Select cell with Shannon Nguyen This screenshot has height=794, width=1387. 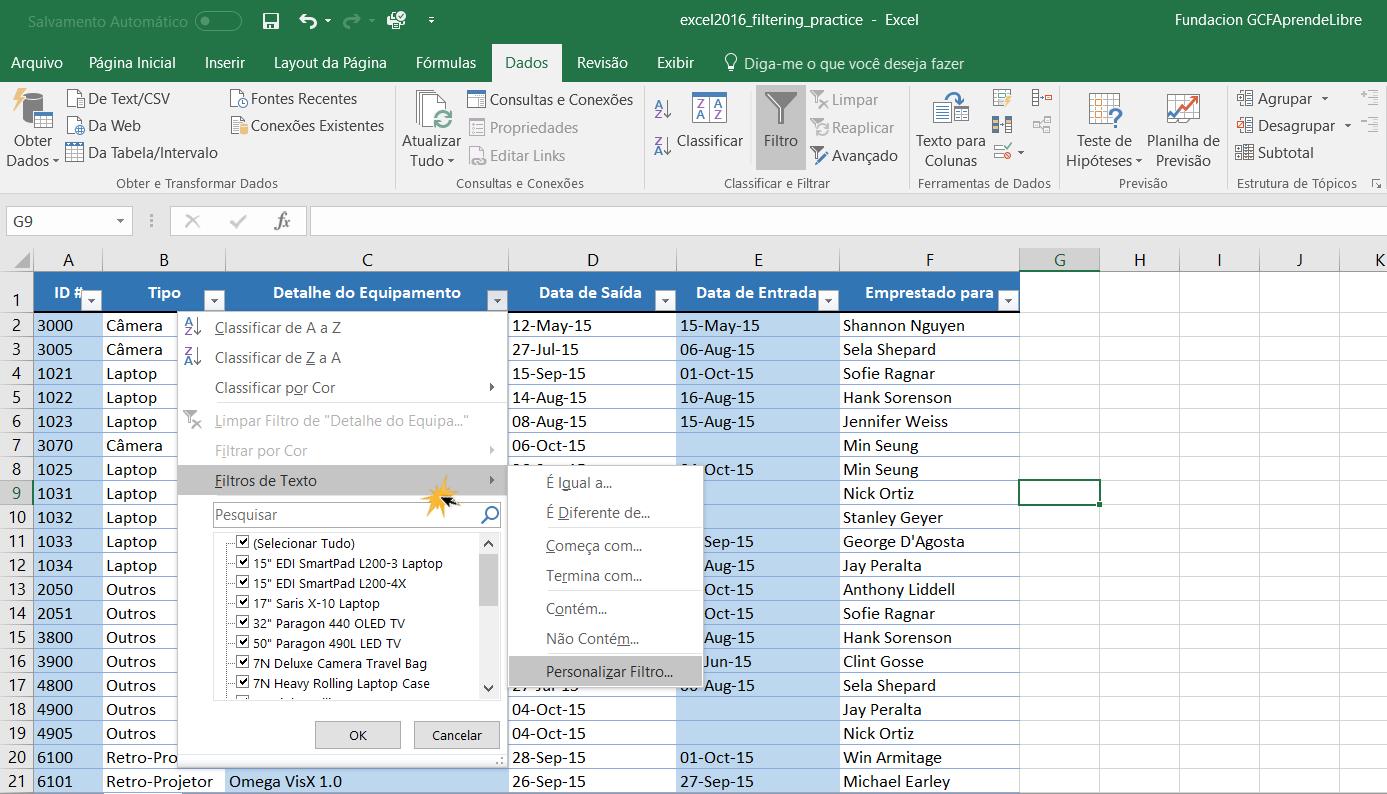click(x=929, y=325)
